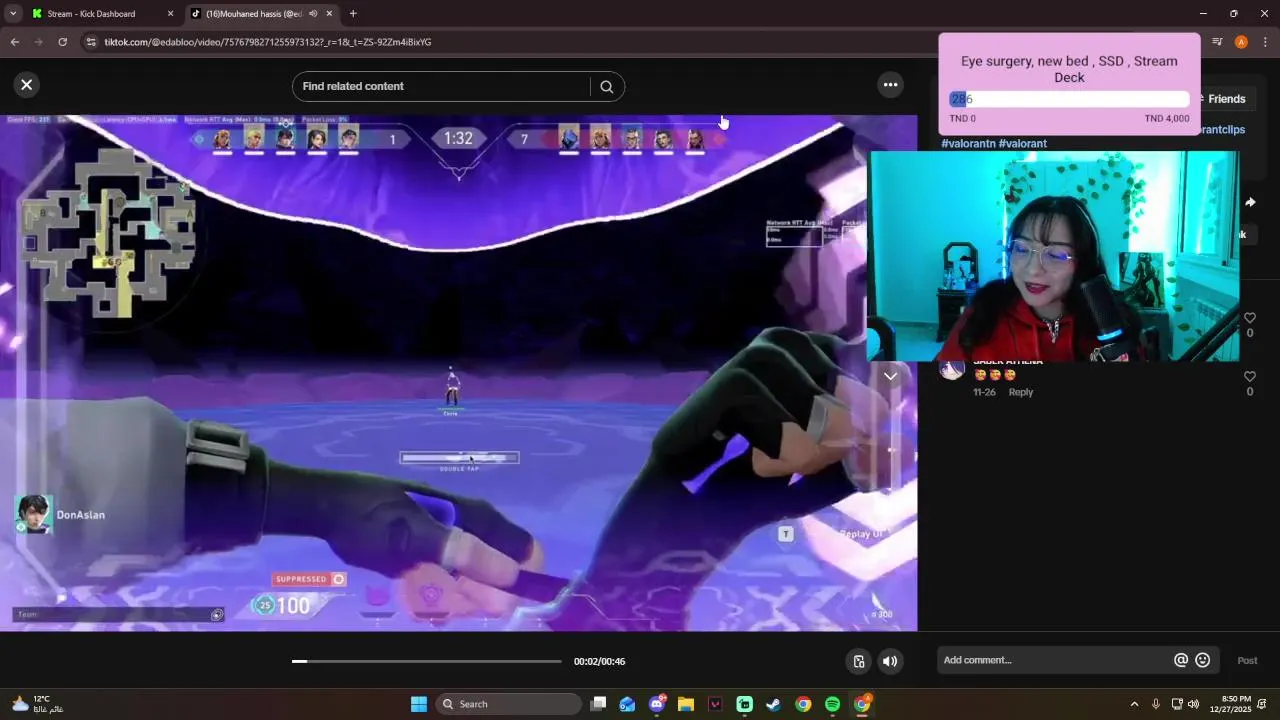Open Spotify from the taskbar

point(832,704)
